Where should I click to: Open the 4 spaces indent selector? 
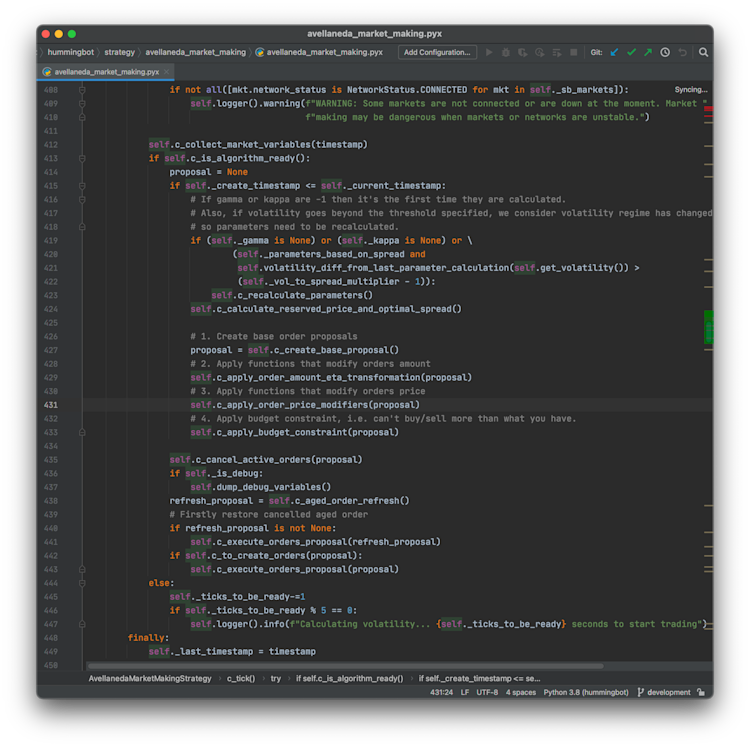pos(521,692)
